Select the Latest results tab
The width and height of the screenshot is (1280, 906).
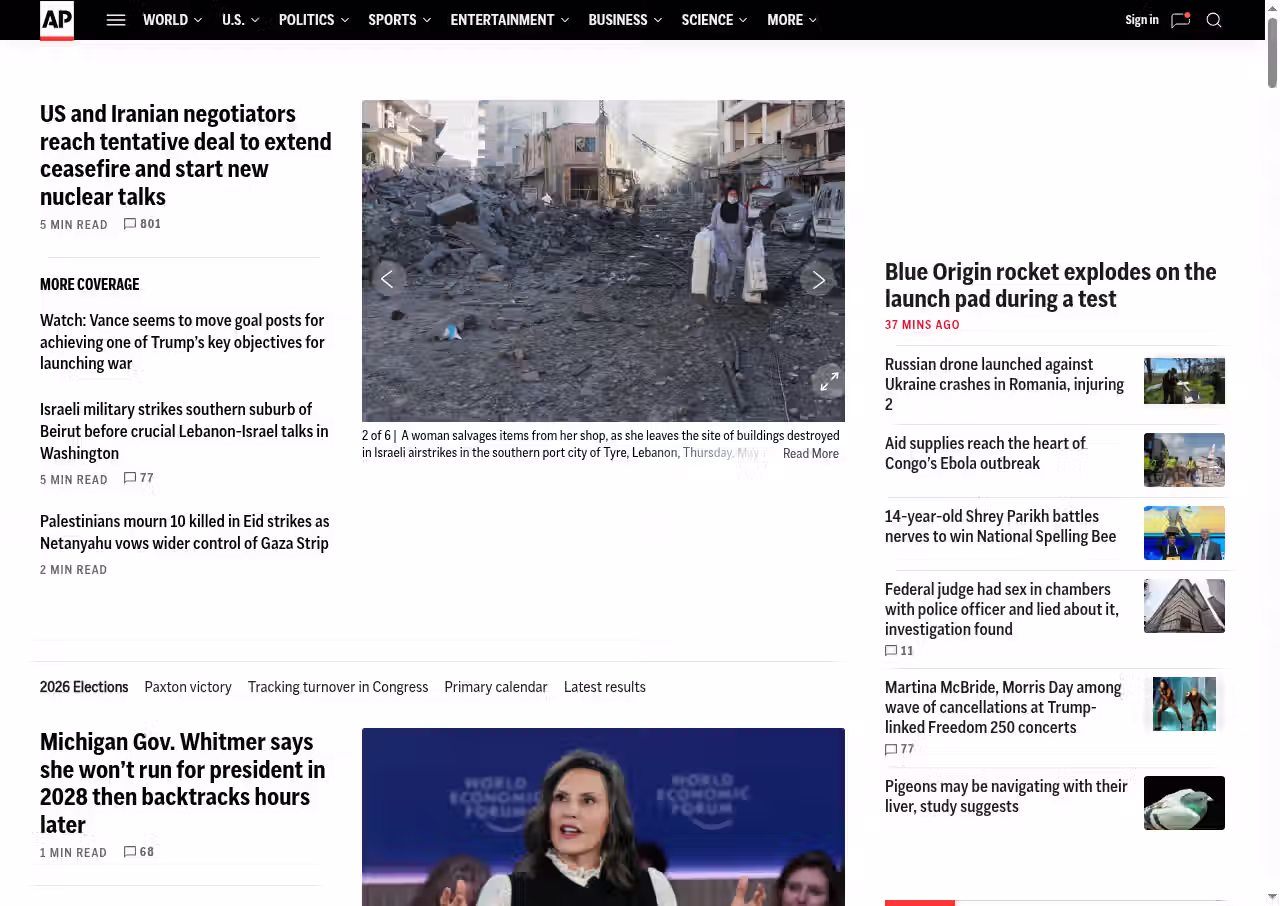point(605,687)
